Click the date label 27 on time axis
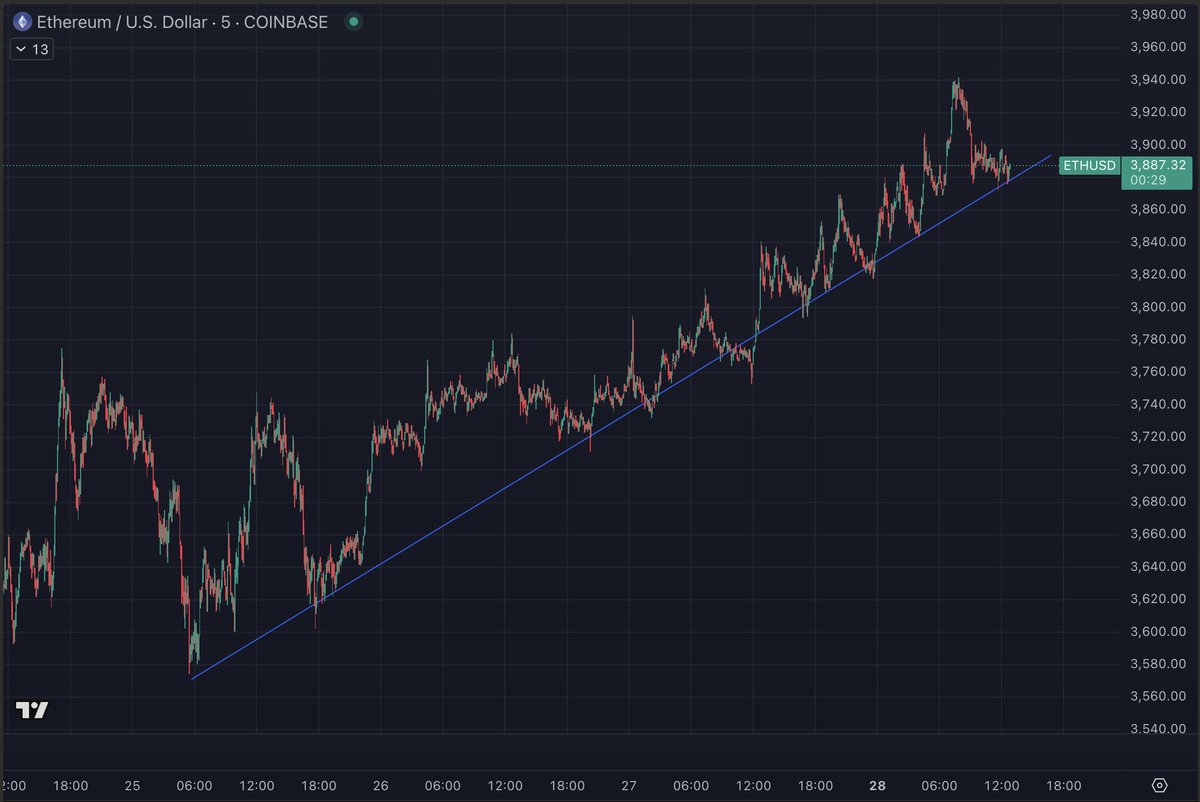Viewport: 1200px width, 802px height. coord(629,785)
